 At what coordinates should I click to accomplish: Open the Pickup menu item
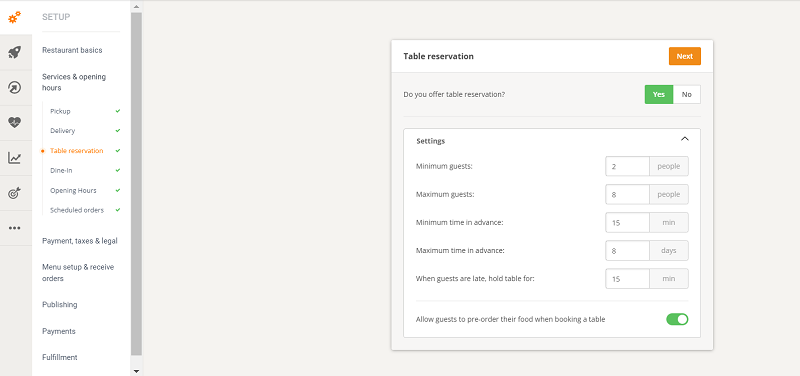click(x=60, y=111)
